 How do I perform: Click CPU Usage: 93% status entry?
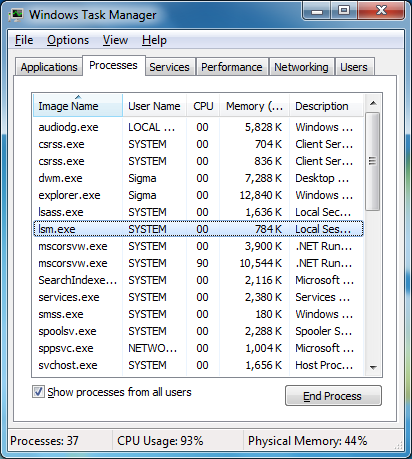pos(160,441)
